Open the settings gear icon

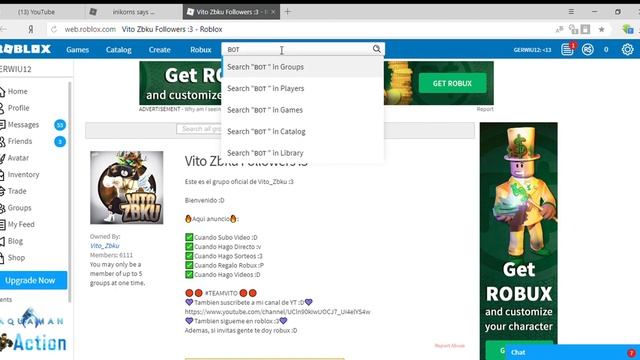coord(627,49)
